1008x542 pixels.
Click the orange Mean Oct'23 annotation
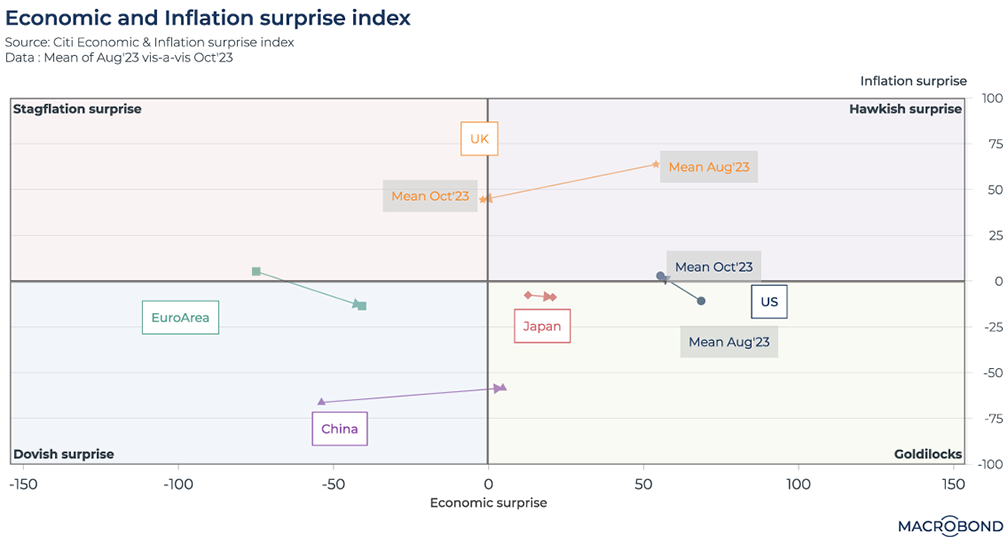430,196
